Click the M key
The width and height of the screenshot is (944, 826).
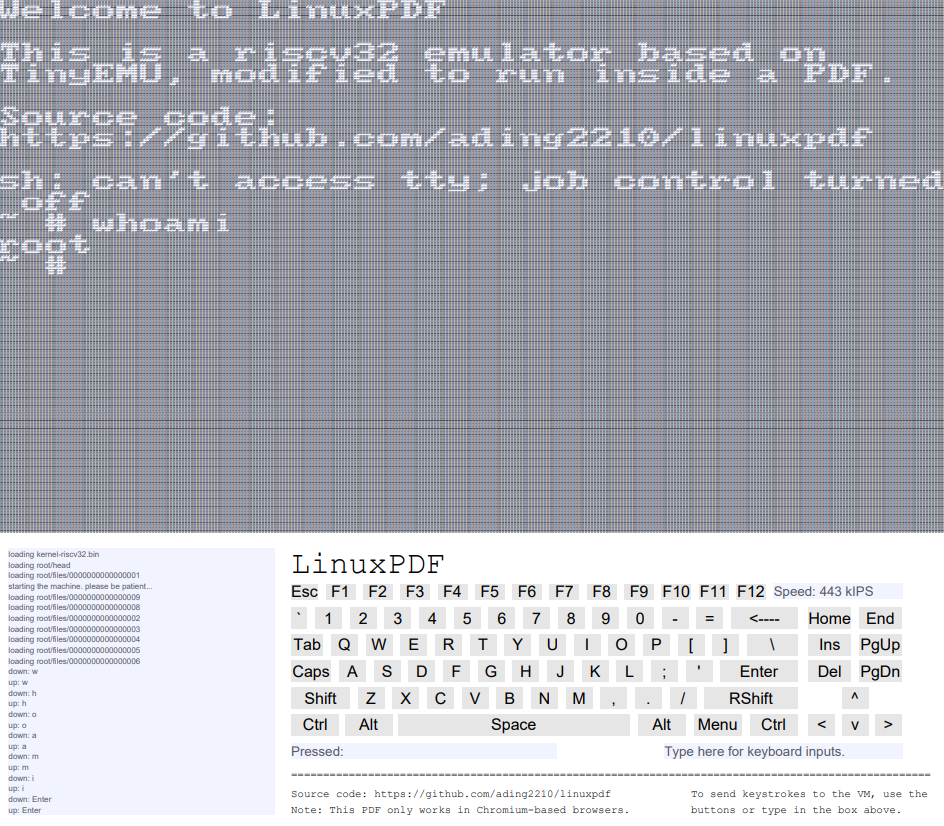(x=579, y=698)
